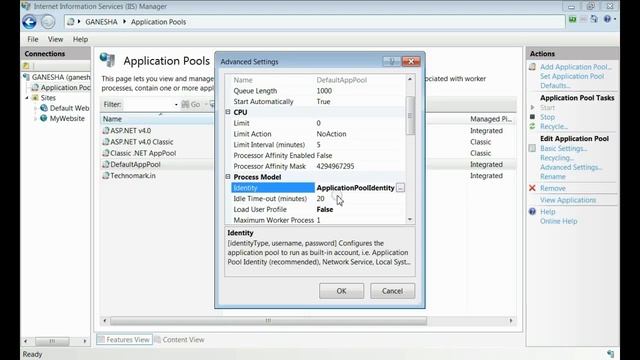Collapse the CPU section in Advanced Settings
Screen dimensions: 640x360
228,112
